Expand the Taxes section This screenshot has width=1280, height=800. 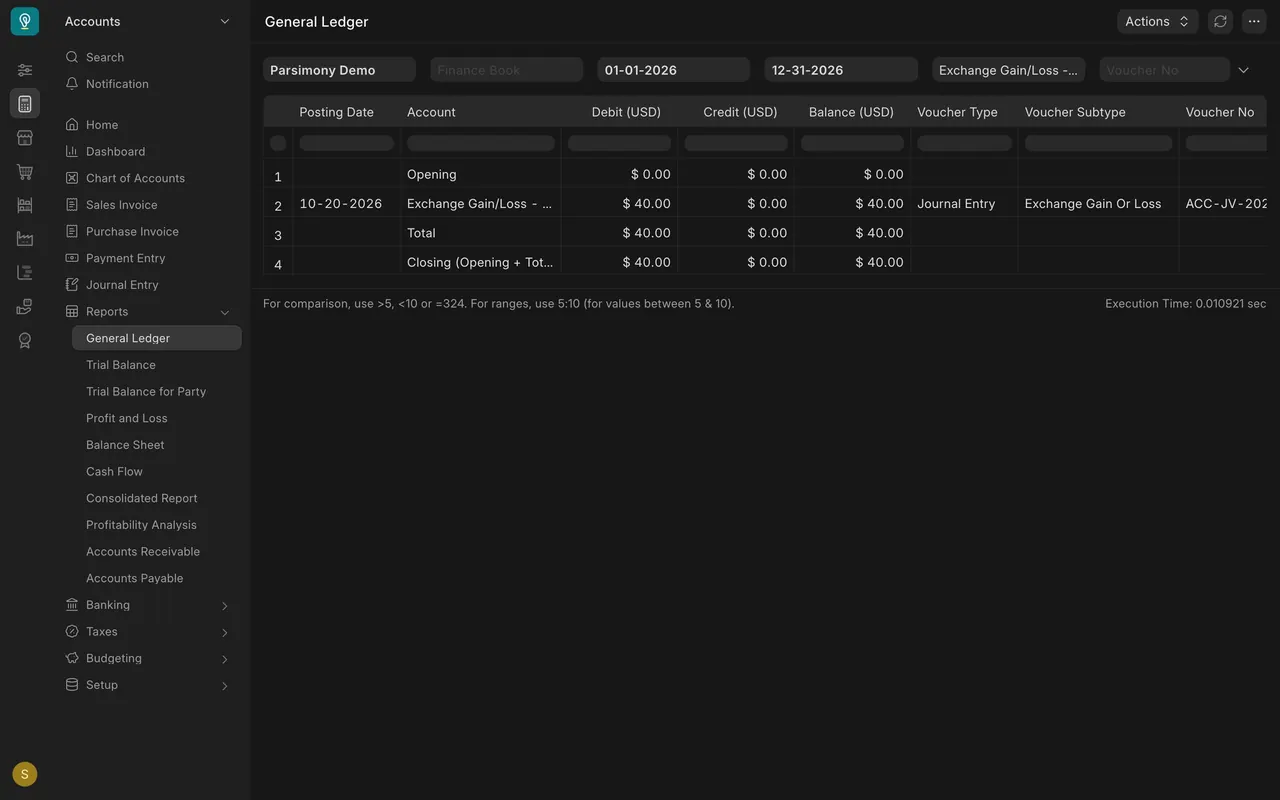[225, 632]
